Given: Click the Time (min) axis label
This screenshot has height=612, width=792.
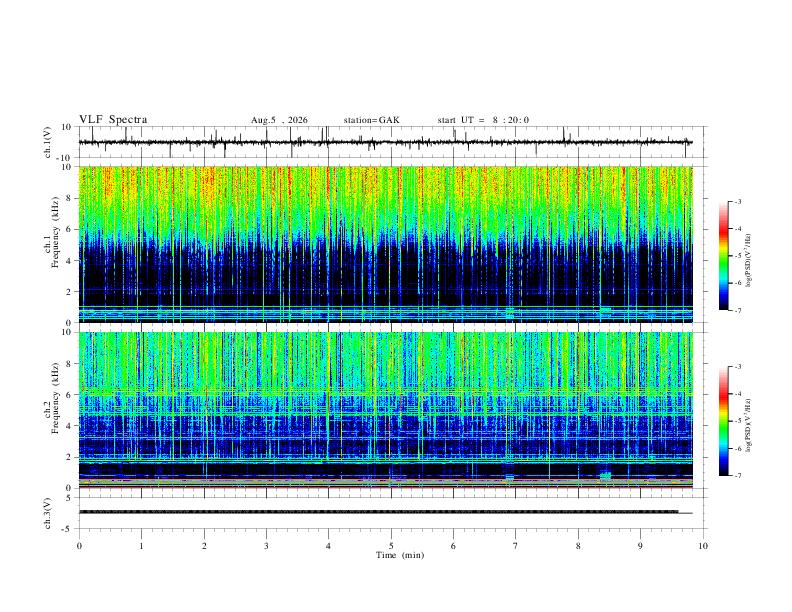Looking at the screenshot, I should [x=400, y=555].
